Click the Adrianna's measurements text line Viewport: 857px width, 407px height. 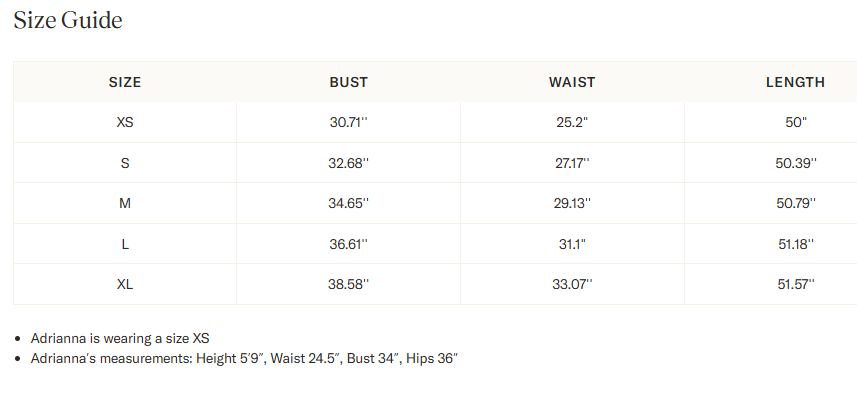(x=244, y=358)
